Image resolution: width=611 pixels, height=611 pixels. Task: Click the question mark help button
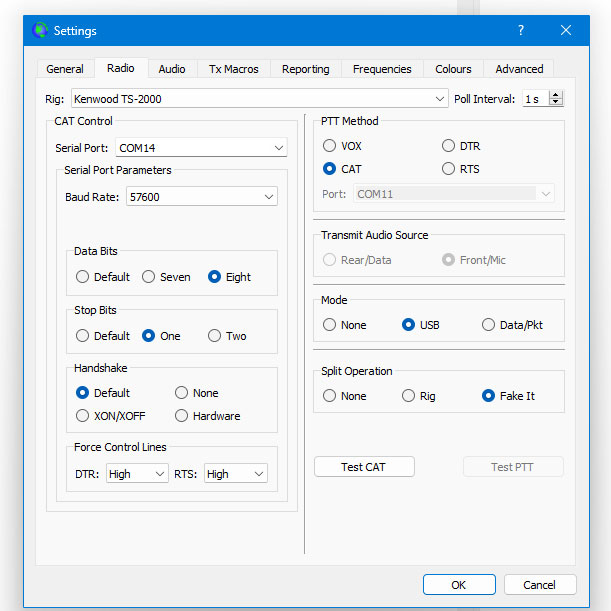point(520,30)
